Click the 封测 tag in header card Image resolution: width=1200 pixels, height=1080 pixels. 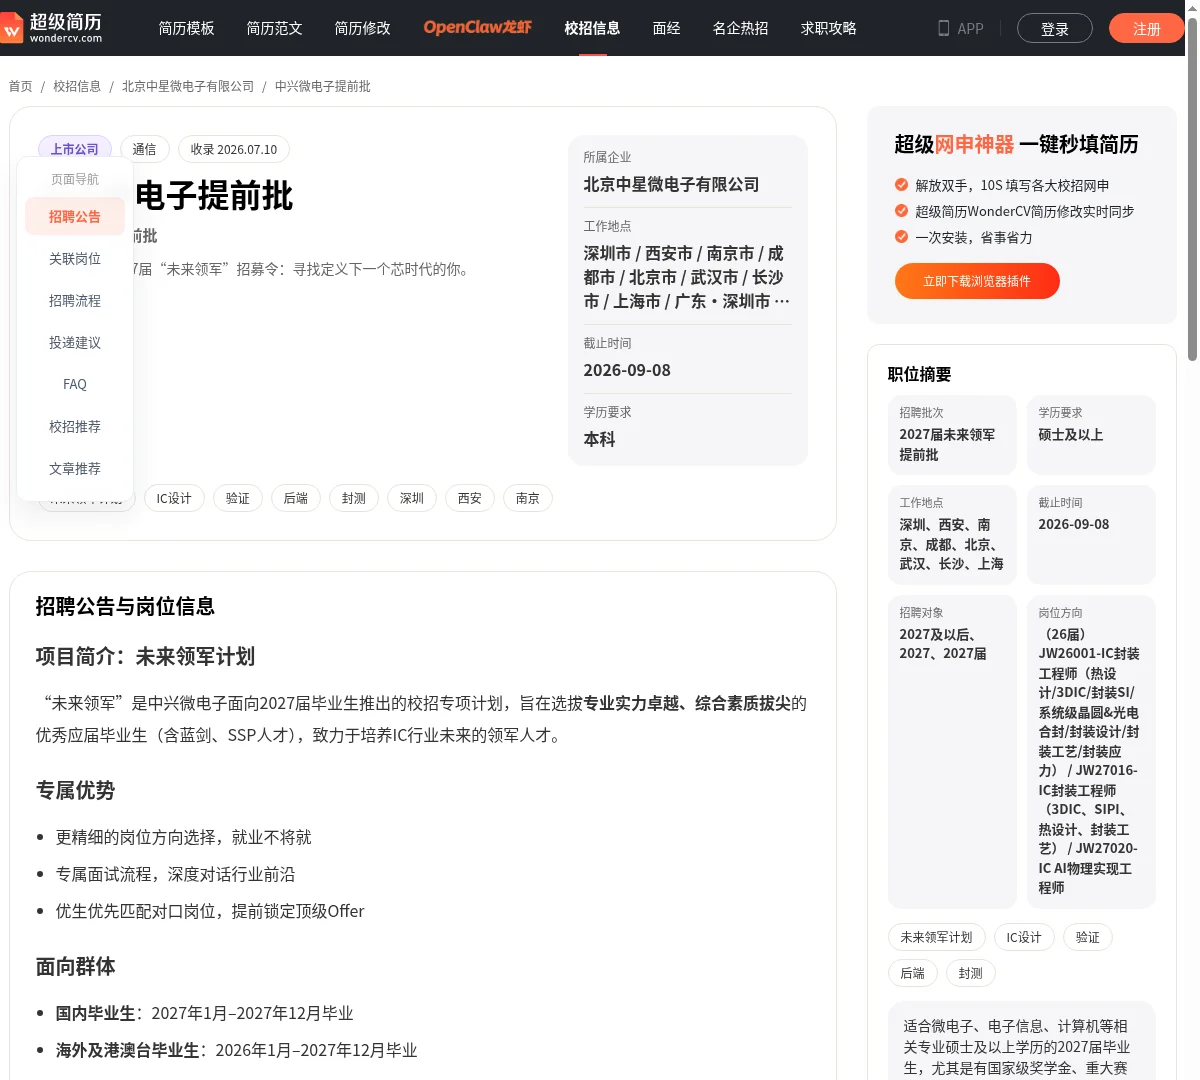(354, 498)
